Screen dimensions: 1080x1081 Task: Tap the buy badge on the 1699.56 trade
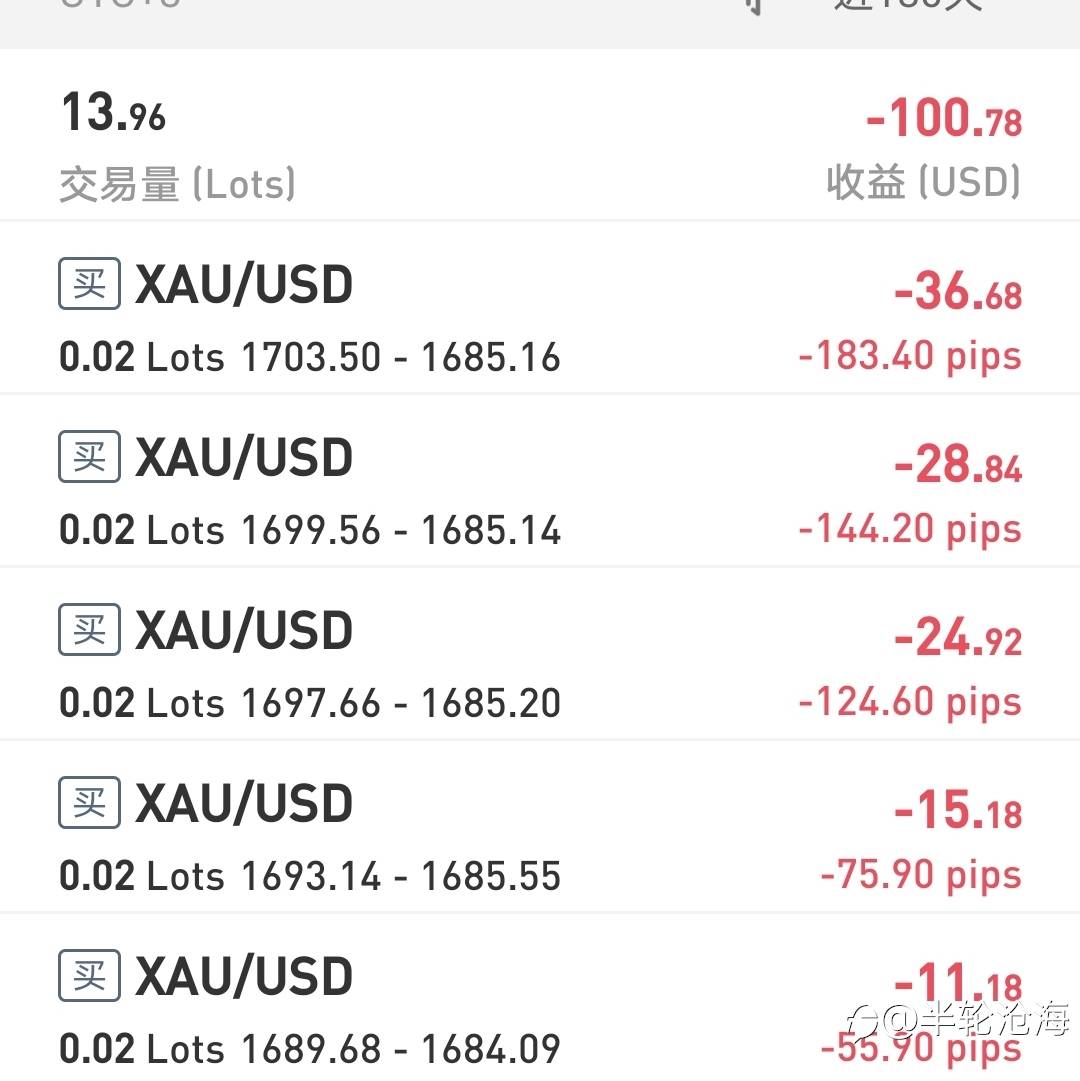89,457
